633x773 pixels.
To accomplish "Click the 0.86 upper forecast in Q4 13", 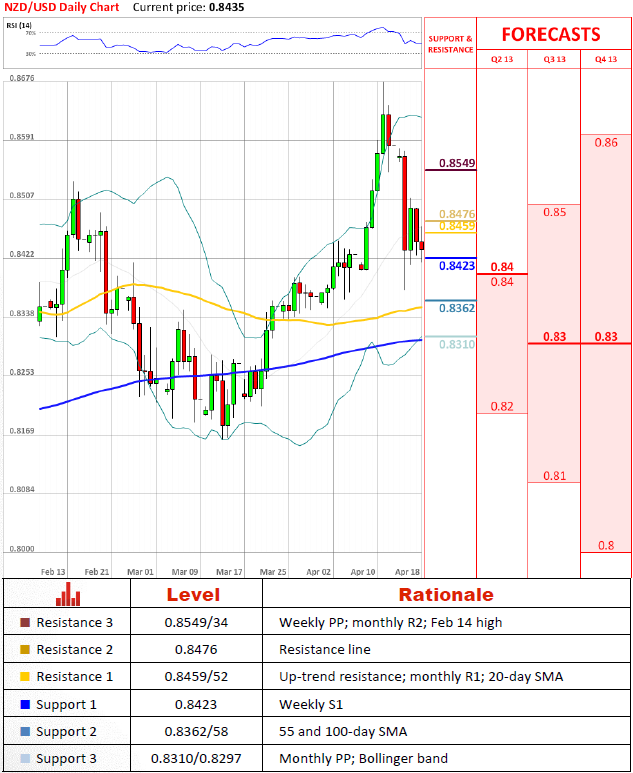I will point(606,142).
